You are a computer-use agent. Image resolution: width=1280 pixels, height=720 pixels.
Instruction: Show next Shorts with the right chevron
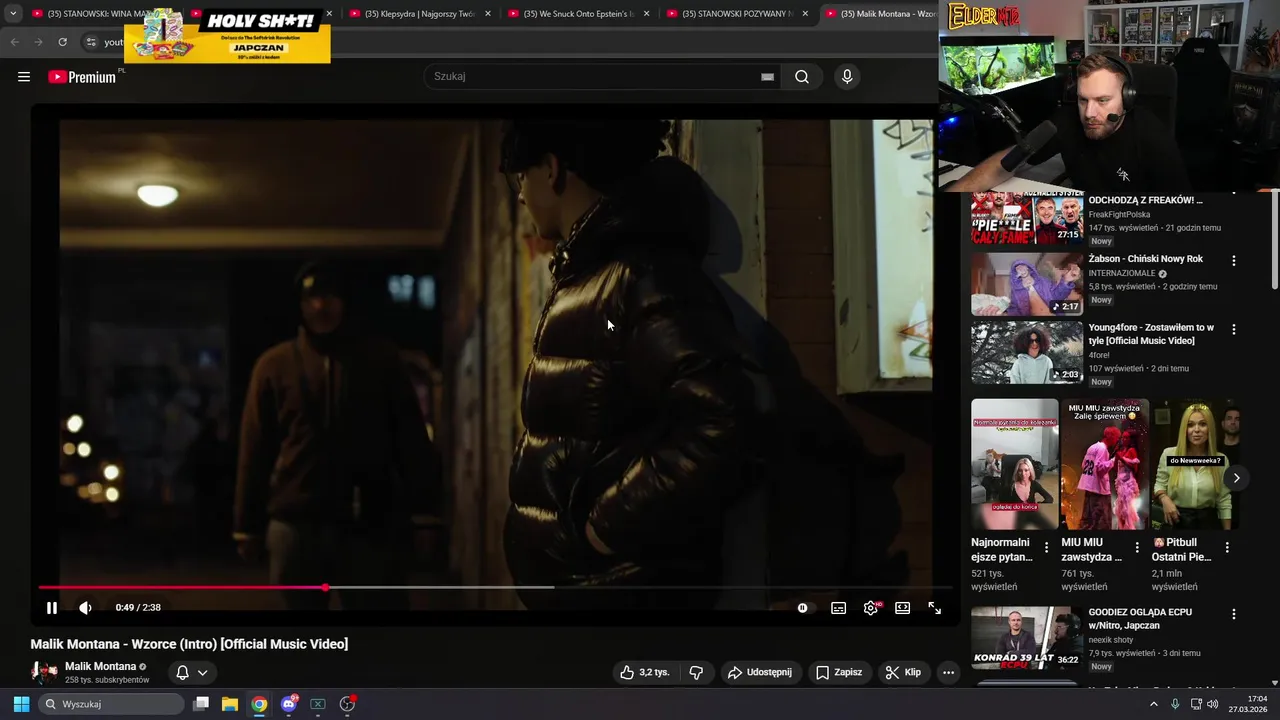[1236, 478]
